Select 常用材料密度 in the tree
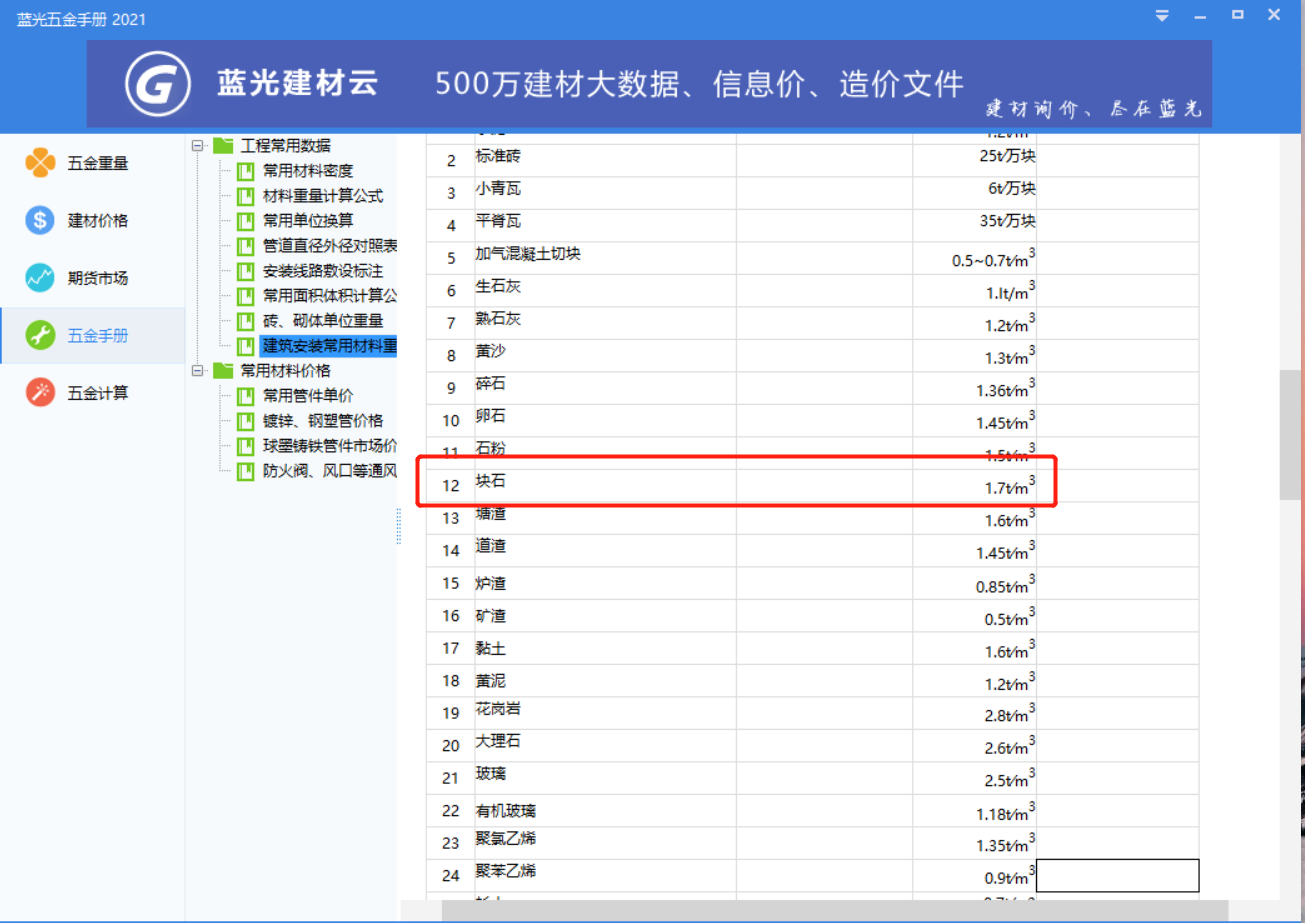1305x923 pixels. tap(308, 171)
